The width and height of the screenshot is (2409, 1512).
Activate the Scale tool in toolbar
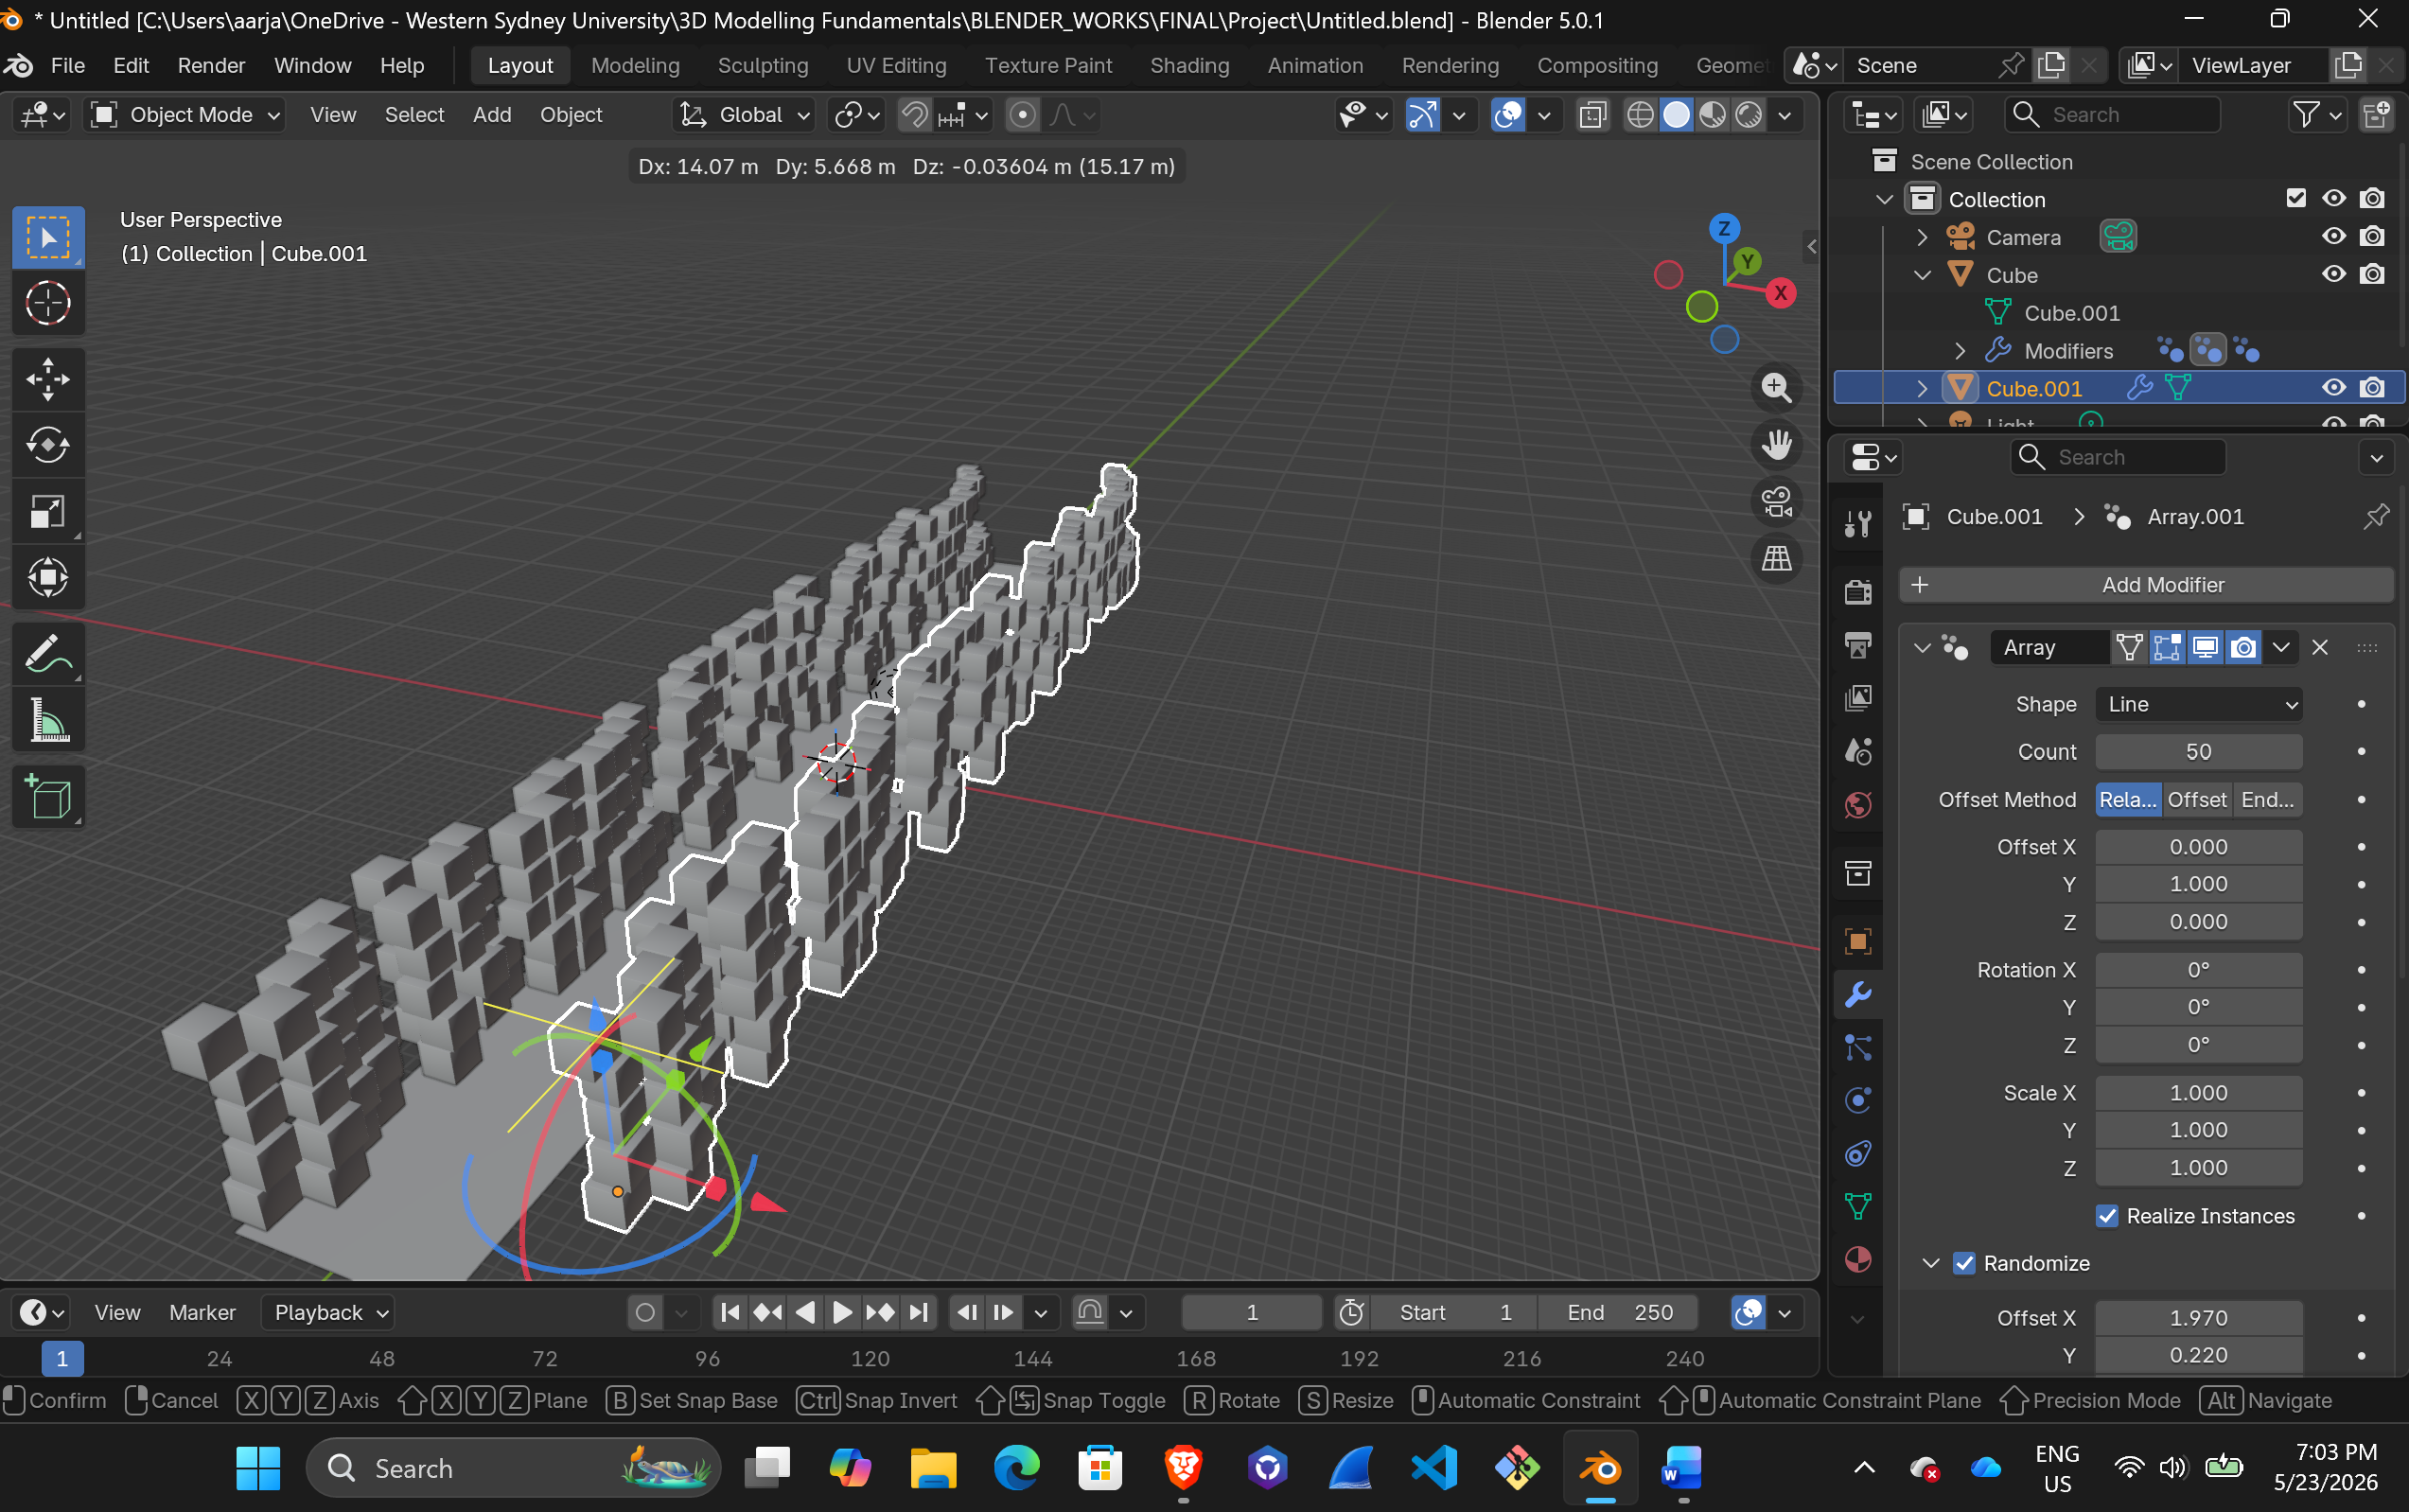click(x=47, y=512)
